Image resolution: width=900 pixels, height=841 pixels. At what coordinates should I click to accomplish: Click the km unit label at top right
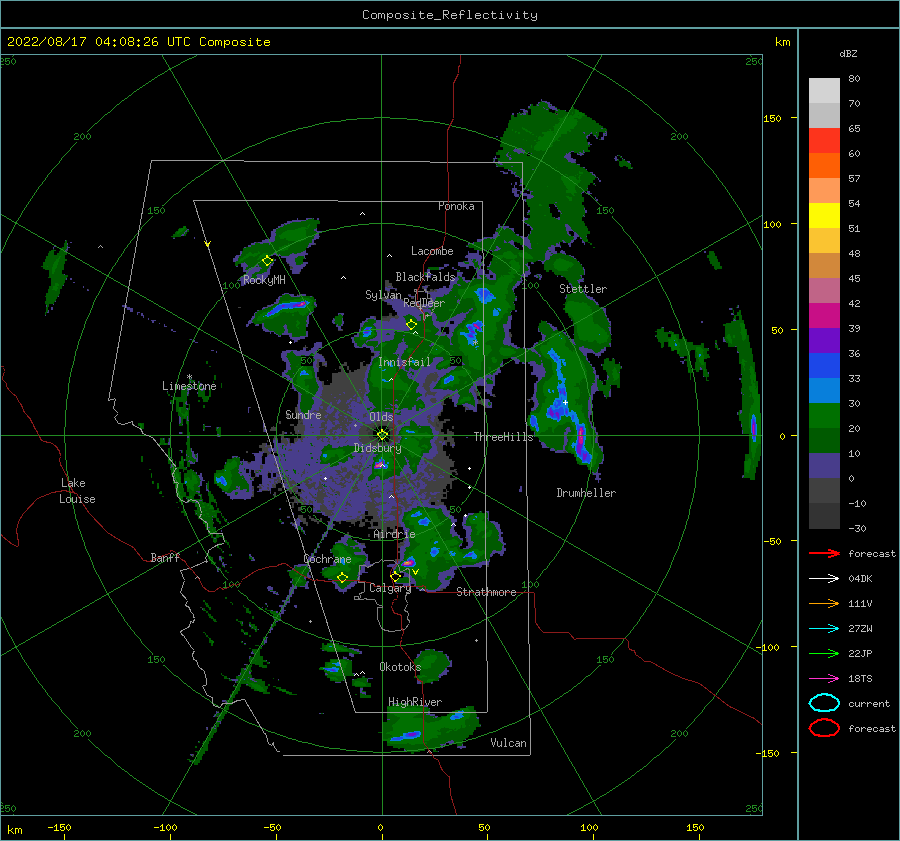(782, 42)
